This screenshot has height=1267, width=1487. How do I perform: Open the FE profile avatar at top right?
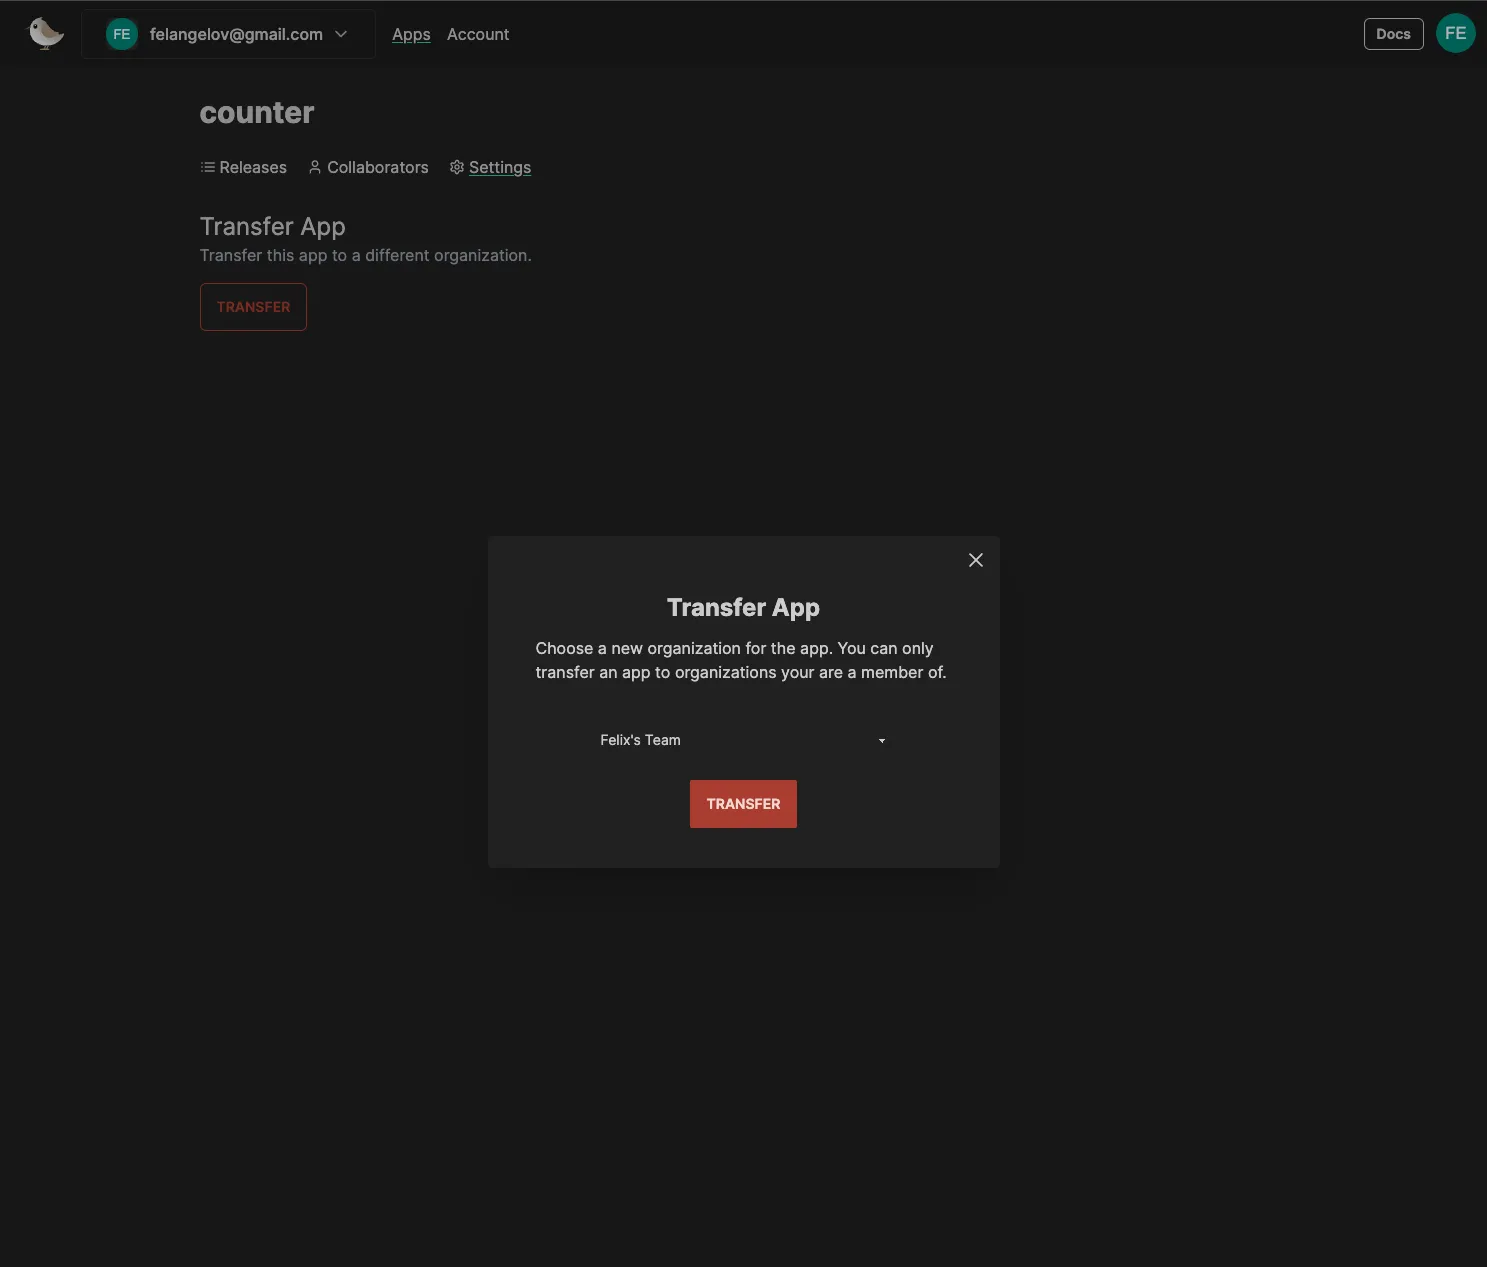click(x=1455, y=33)
